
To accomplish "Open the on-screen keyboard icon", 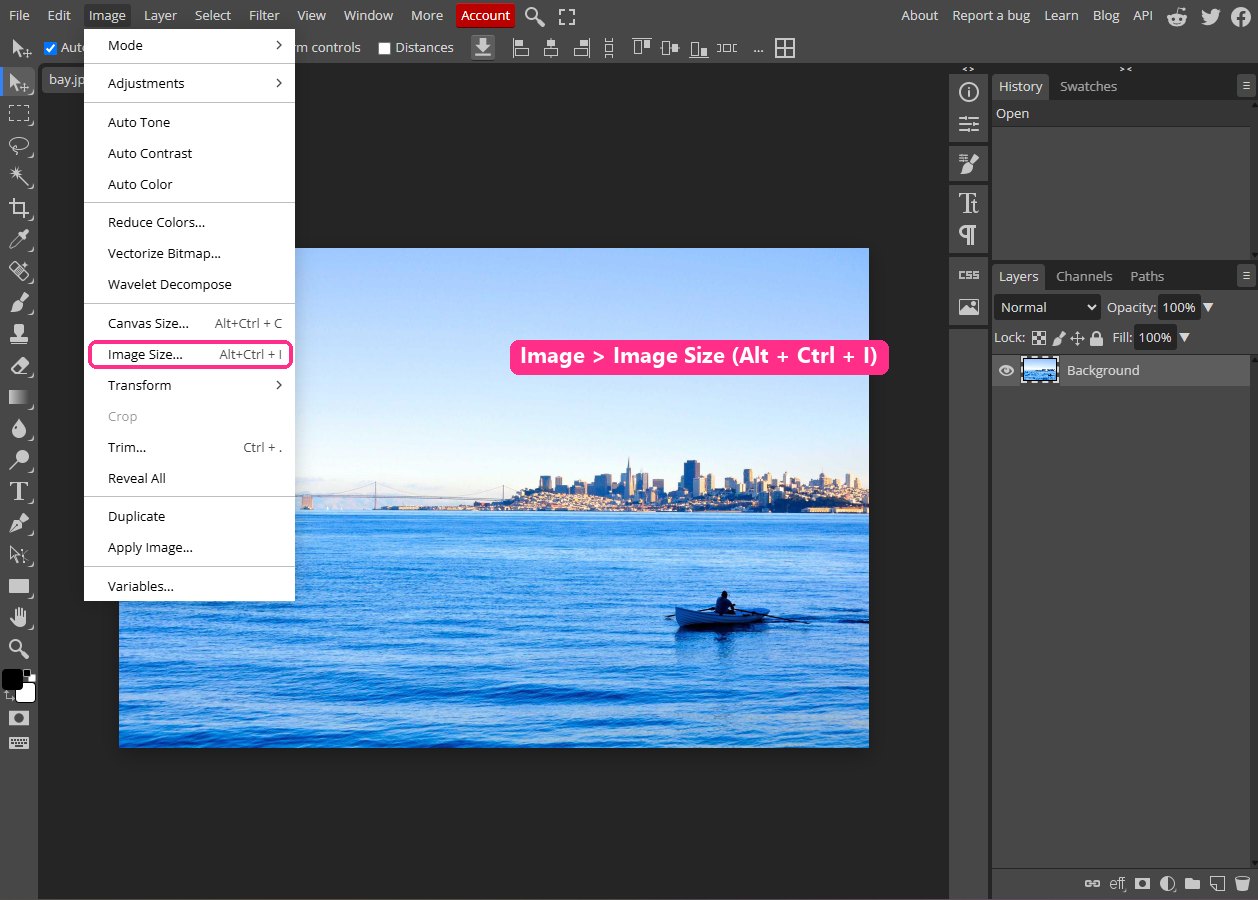I will (x=19, y=743).
